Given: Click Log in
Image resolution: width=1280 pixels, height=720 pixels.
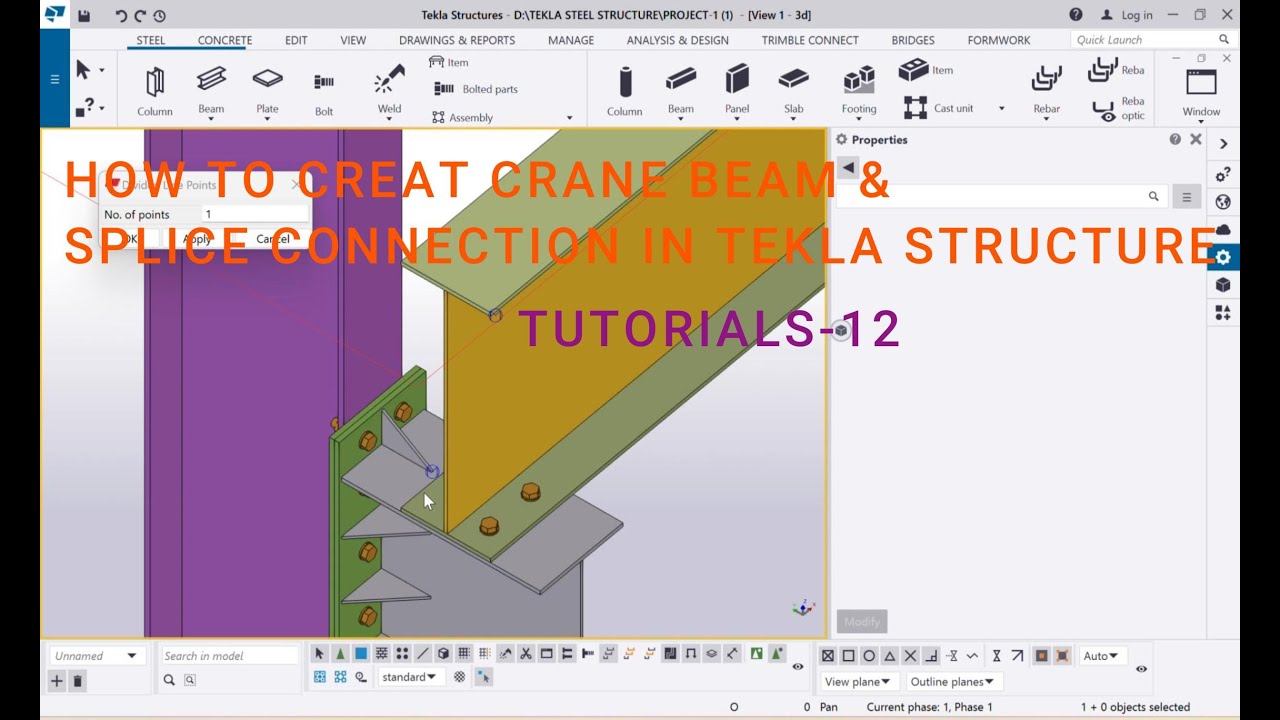Looking at the screenshot, I should point(1127,15).
